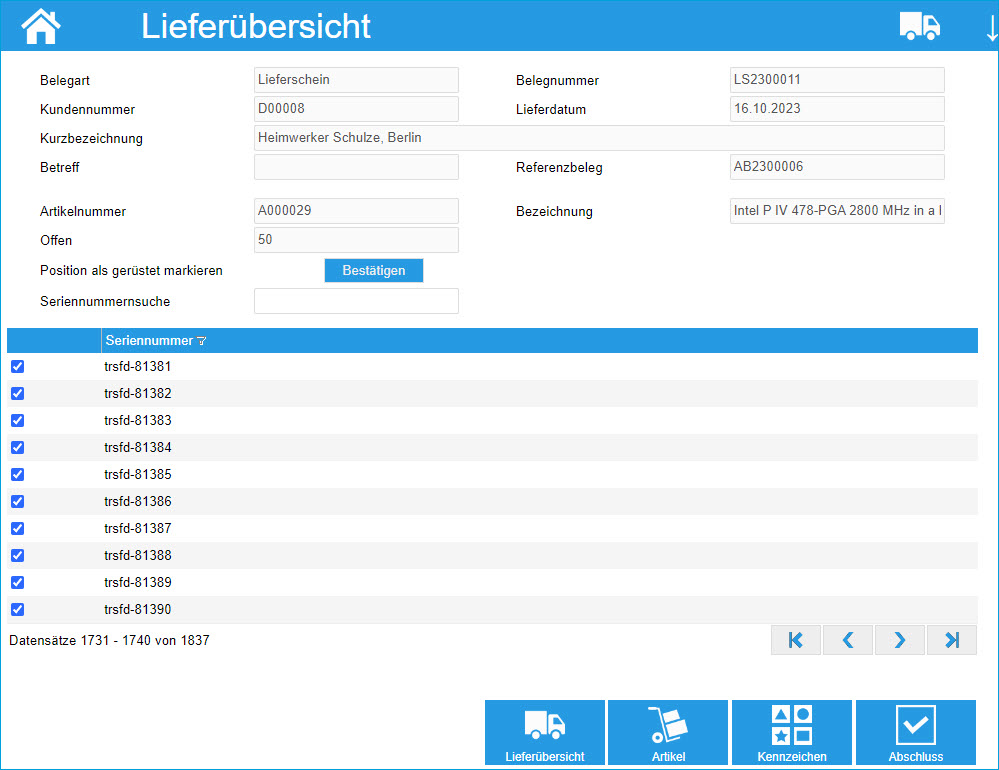Advance to the next page of records
This screenshot has width=999, height=770.
[x=899, y=639]
